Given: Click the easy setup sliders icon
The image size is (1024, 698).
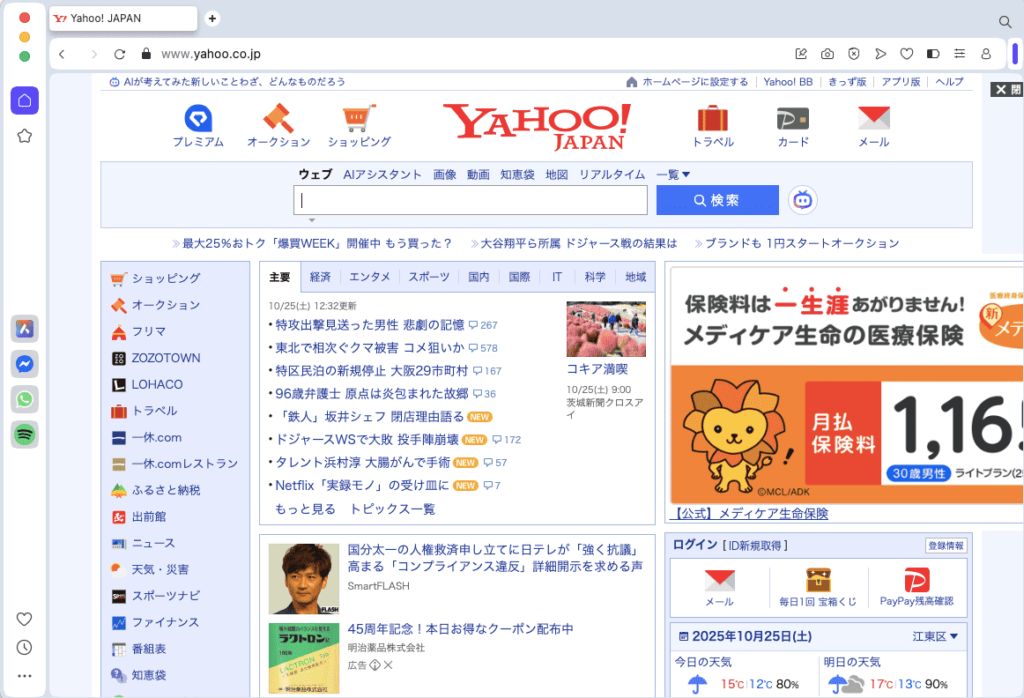Looking at the screenshot, I should pos(959,54).
